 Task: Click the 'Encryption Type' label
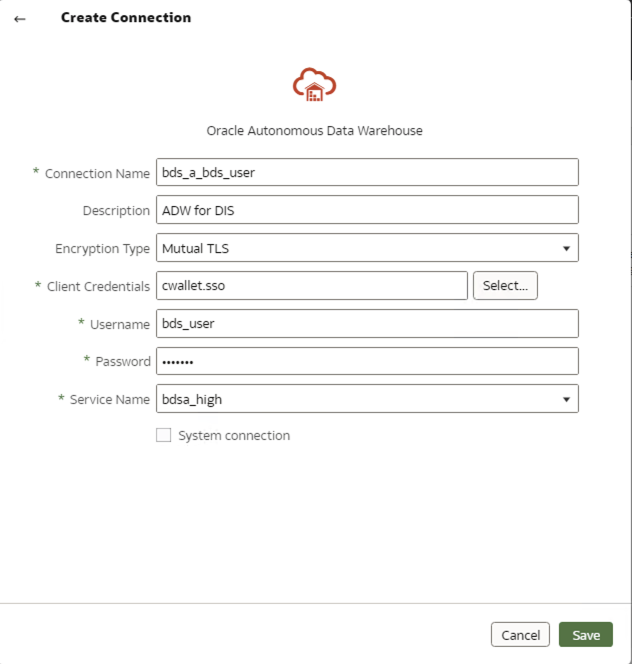[x=103, y=249]
